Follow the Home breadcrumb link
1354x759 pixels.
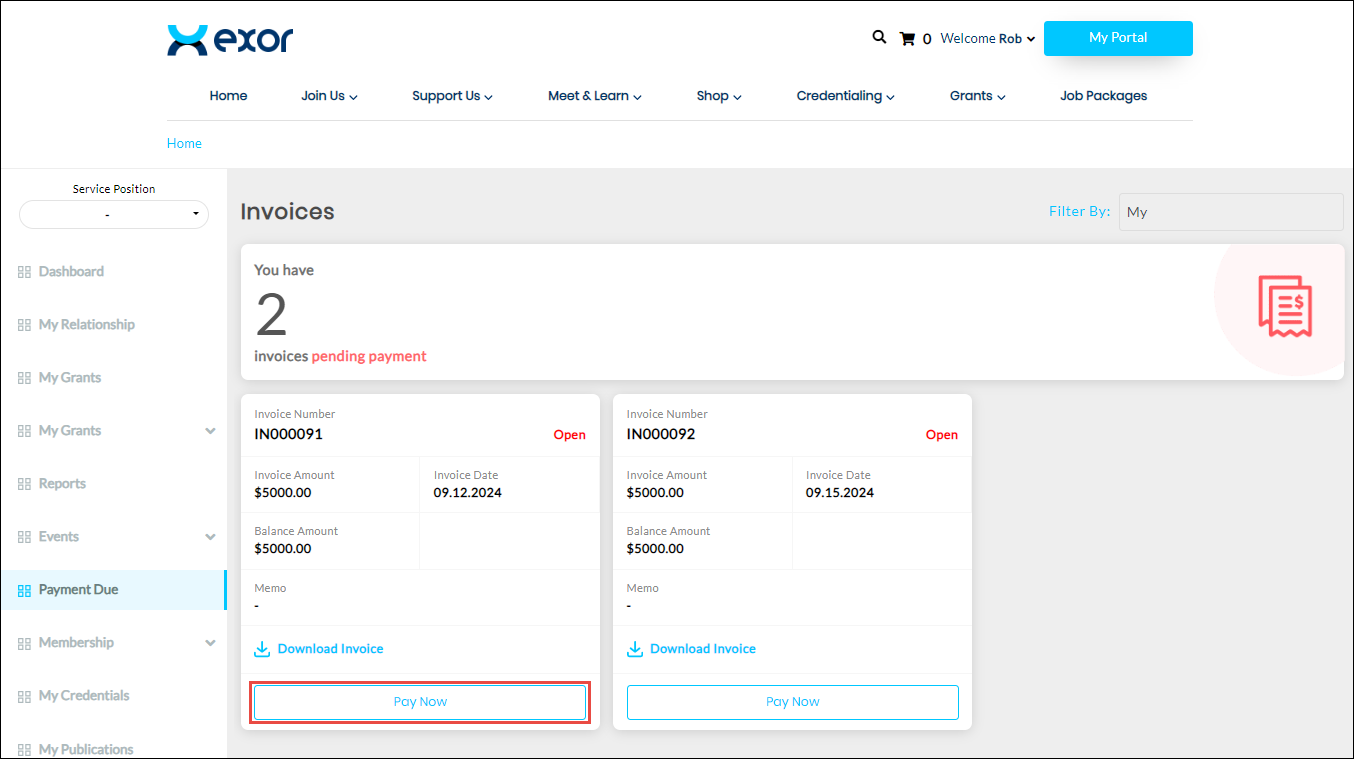coord(184,143)
